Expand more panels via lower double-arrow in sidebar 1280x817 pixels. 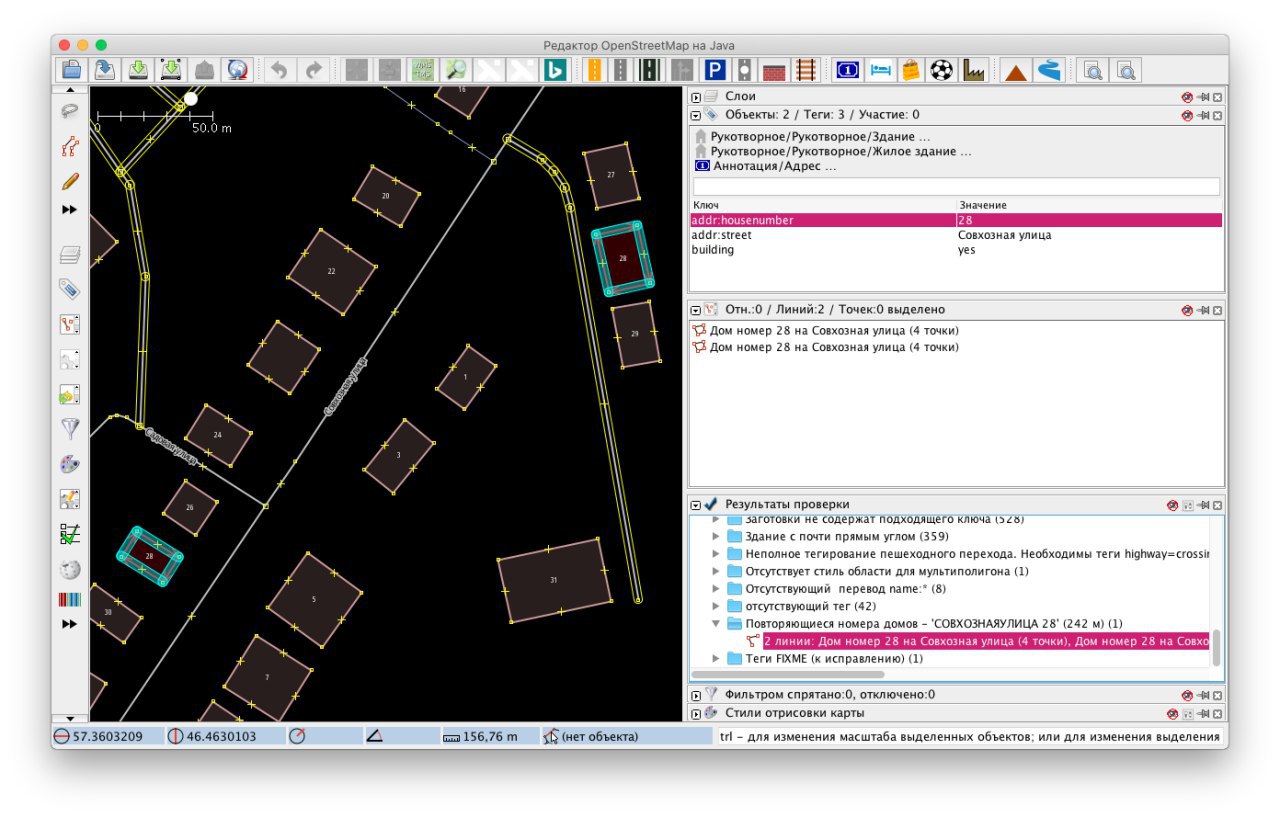70,624
